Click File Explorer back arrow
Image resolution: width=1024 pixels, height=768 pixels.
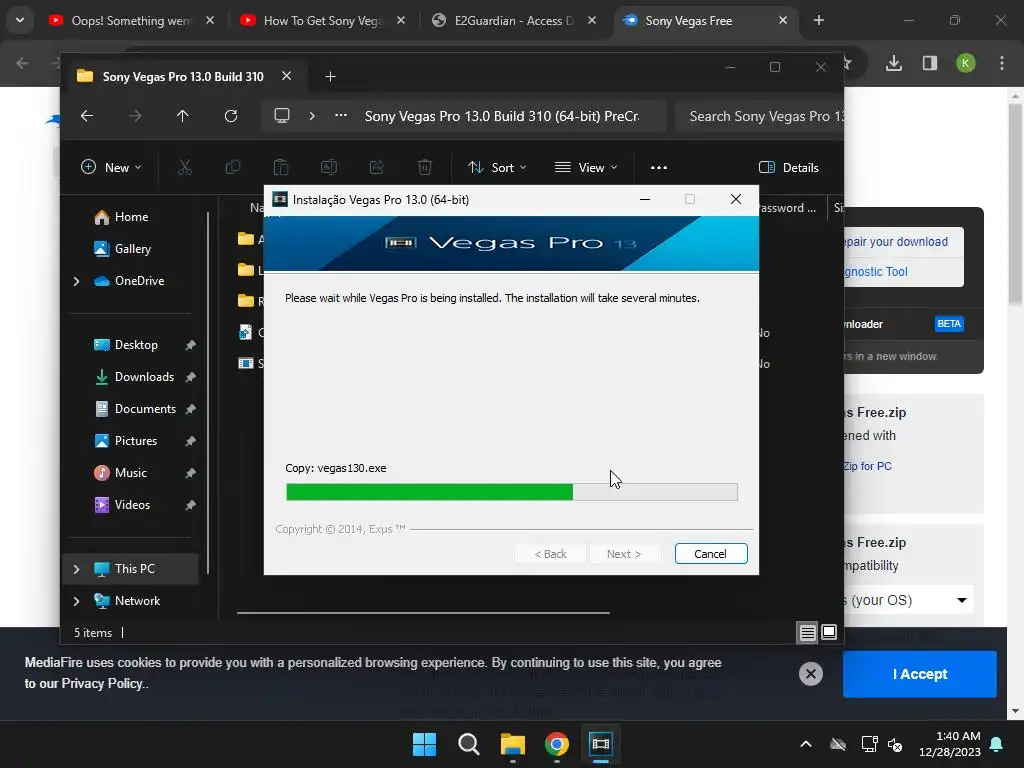click(87, 116)
